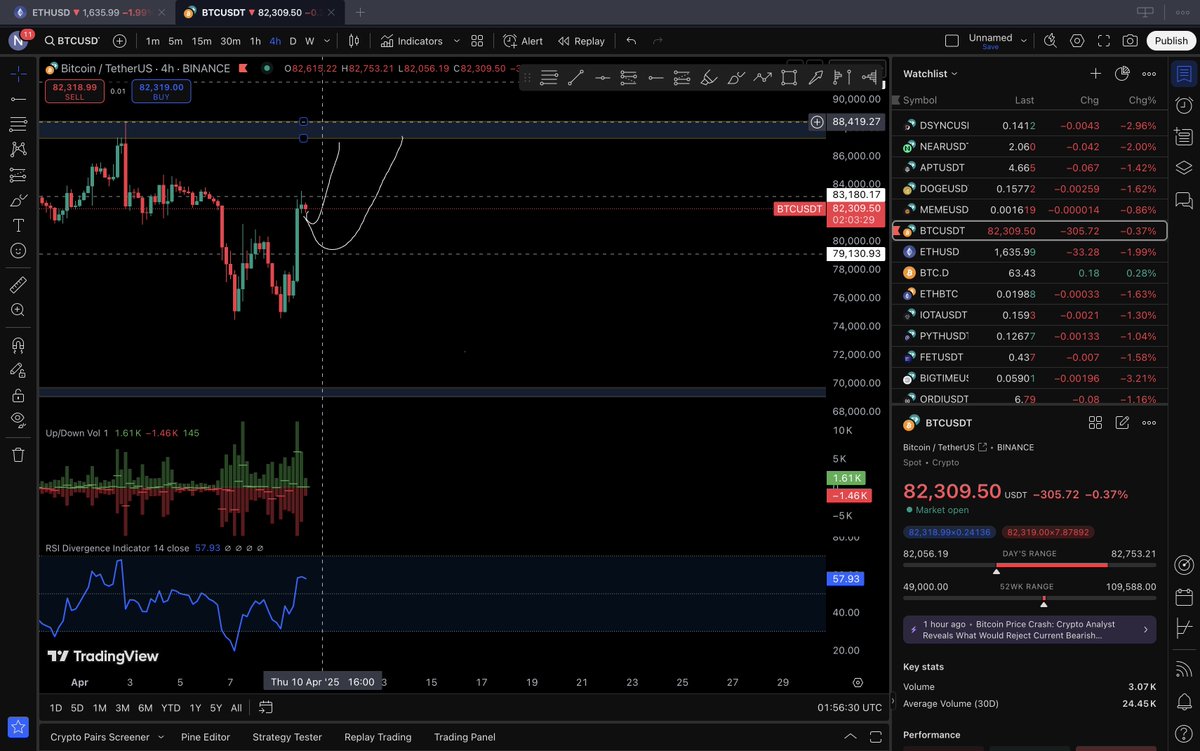The height and width of the screenshot is (751, 1200).
Task: Start bar Replay mode
Action: click(x=581, y=41)
